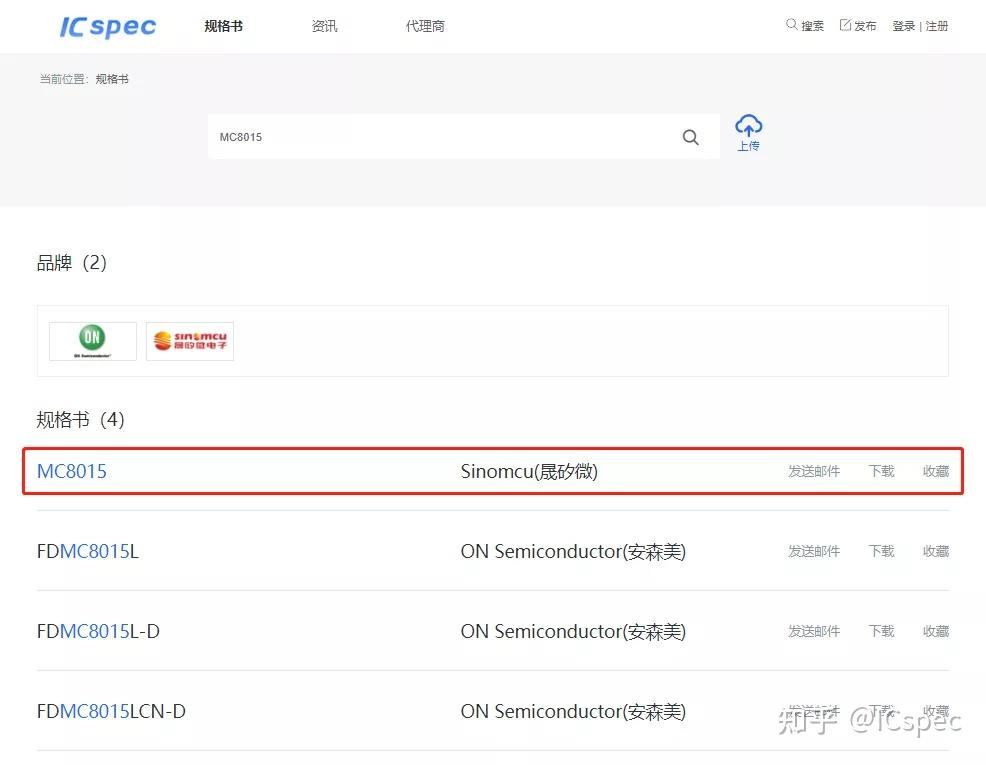Image resolution: width=986 pixels, height=765 pixels.
Task: Select the sinomcu 晟矽微电子 brand logo
Action: pos(189,340)
